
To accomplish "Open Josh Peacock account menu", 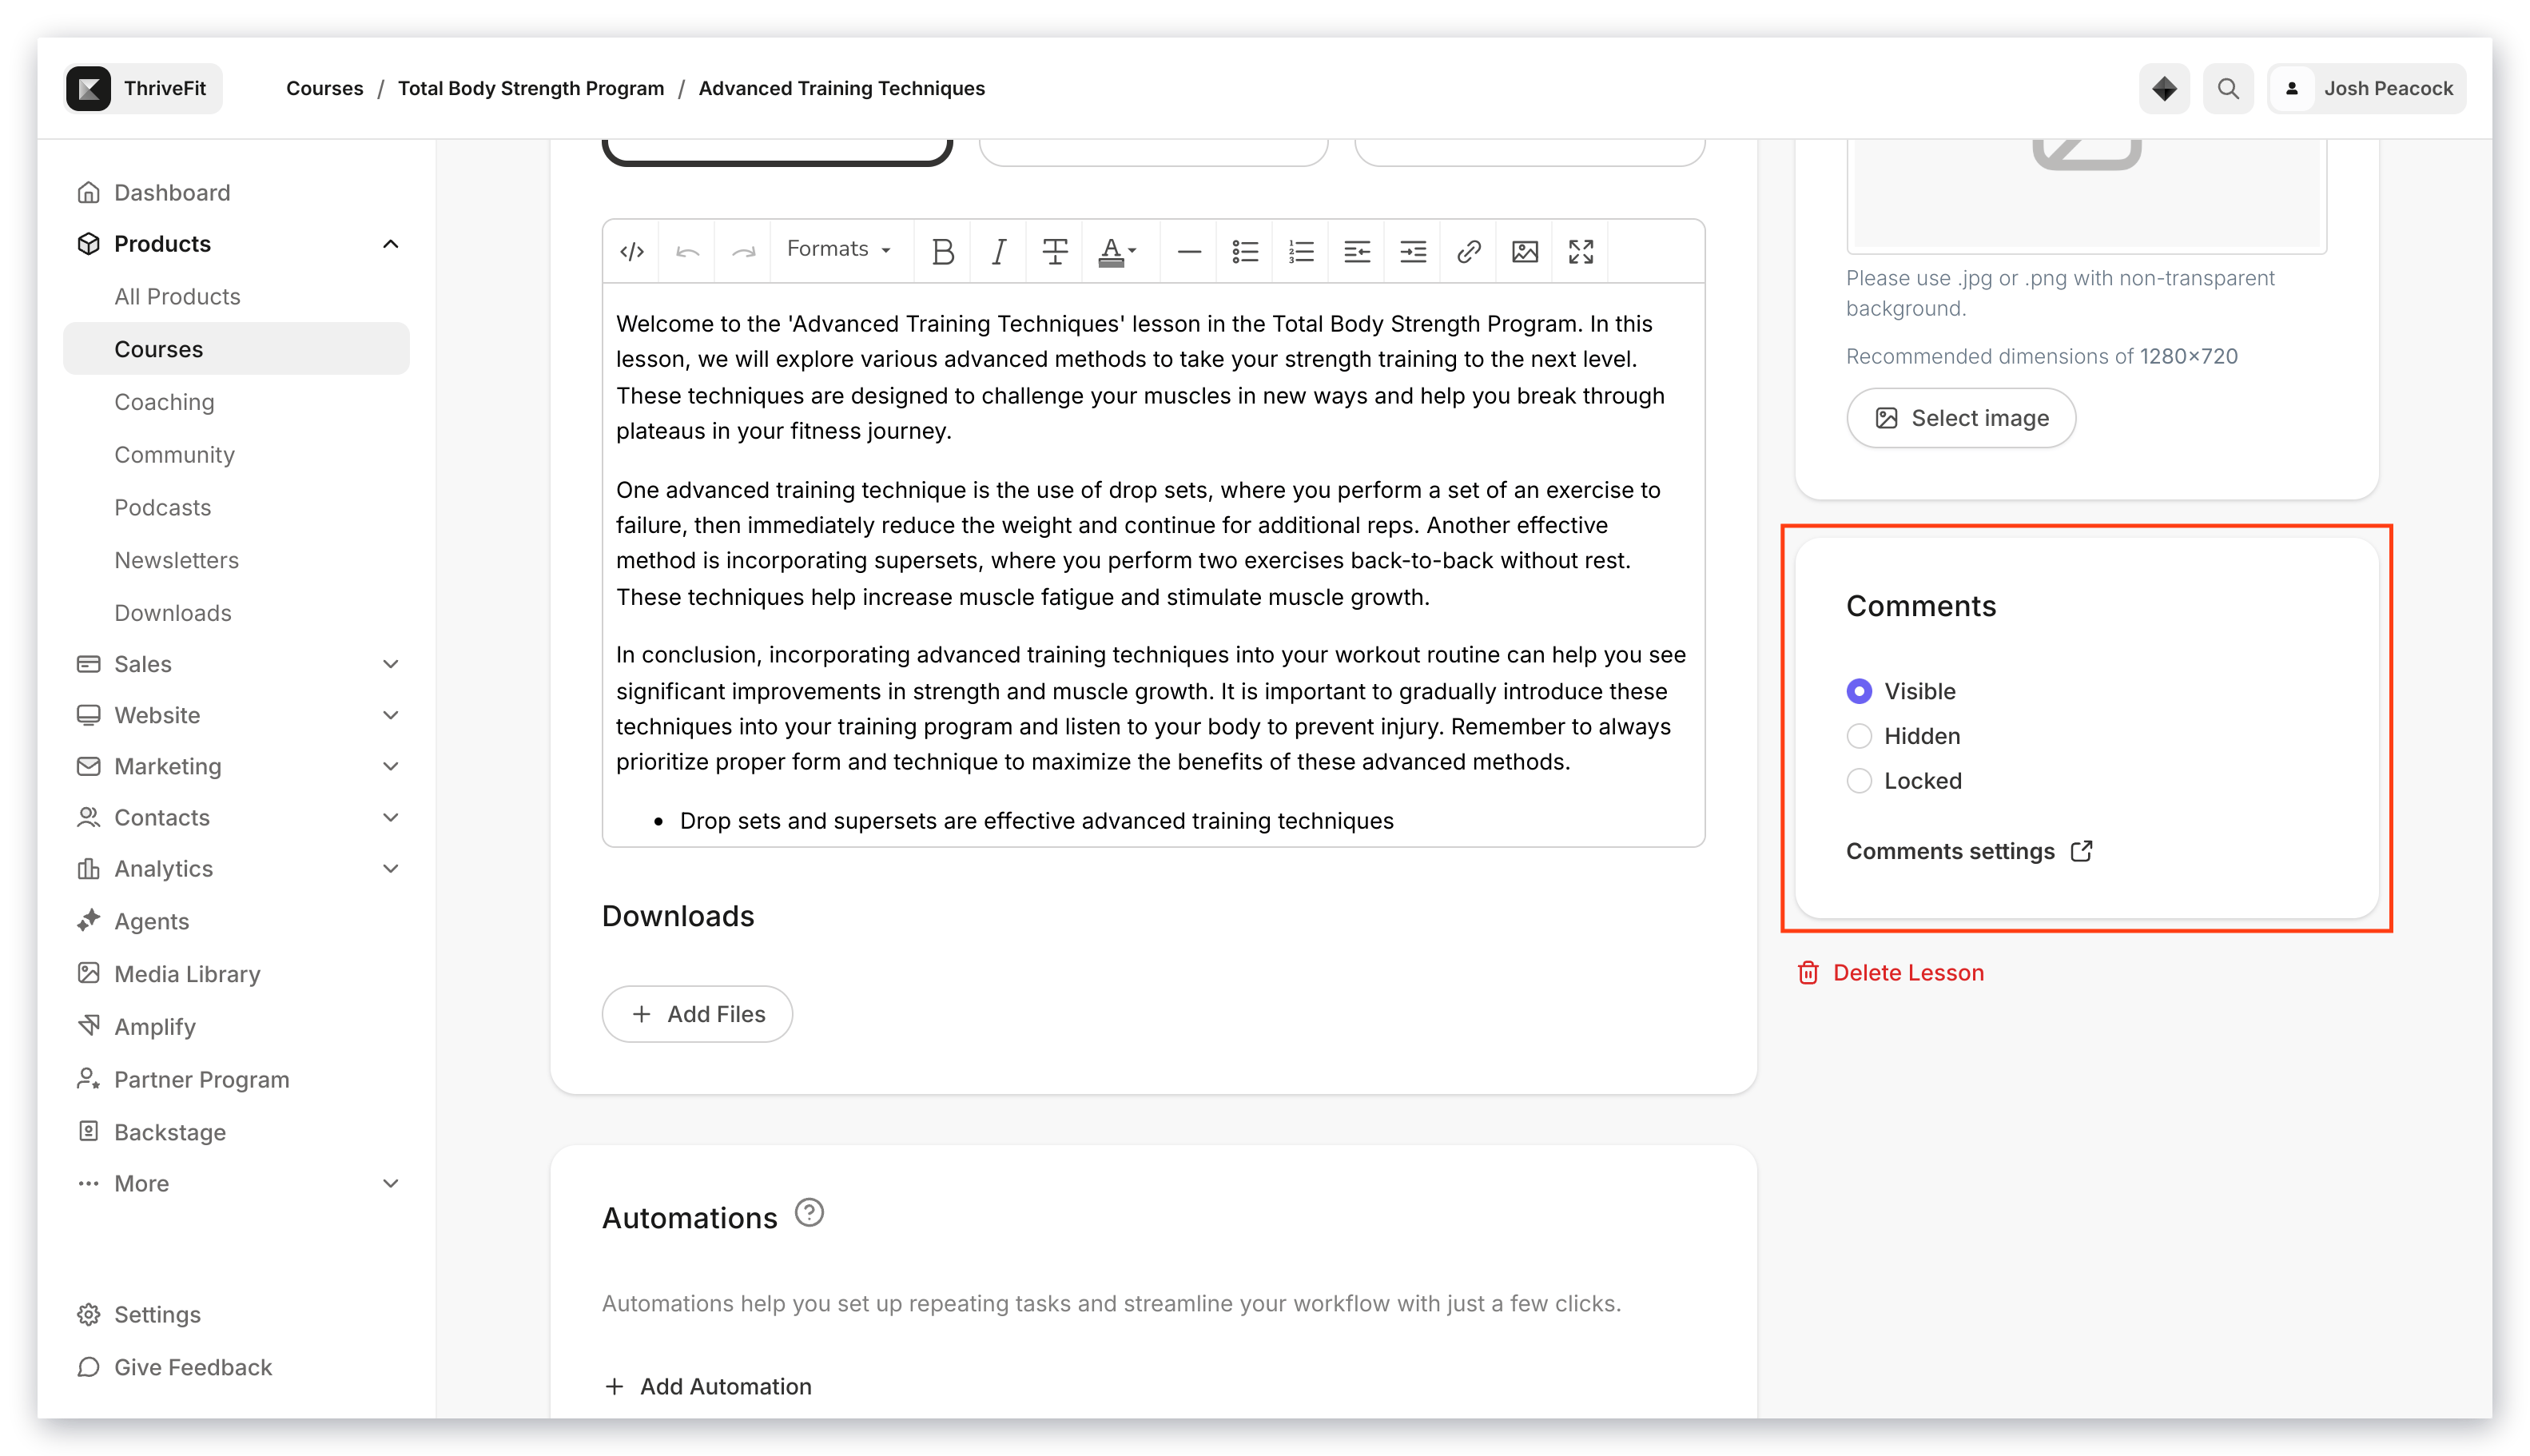I will pos(2367,88).
